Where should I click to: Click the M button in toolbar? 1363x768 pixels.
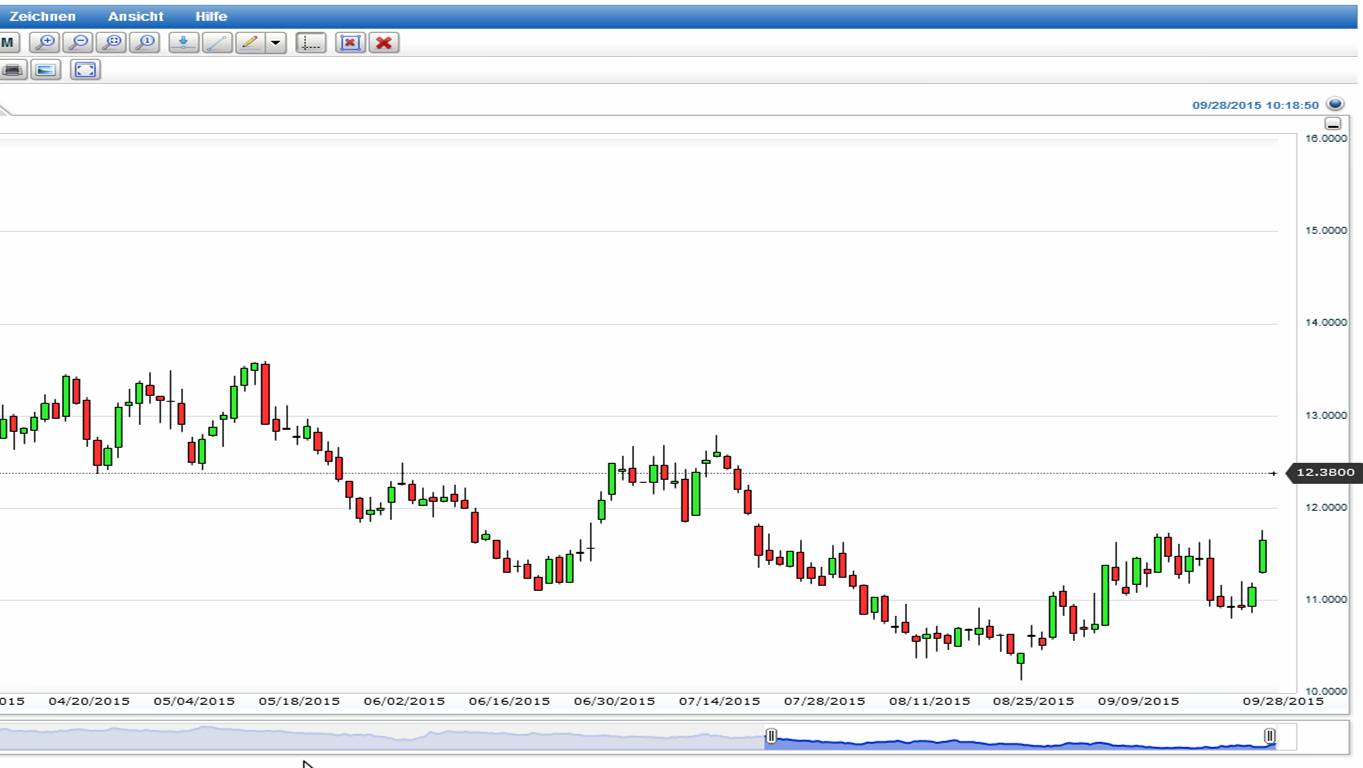[8, 42]
